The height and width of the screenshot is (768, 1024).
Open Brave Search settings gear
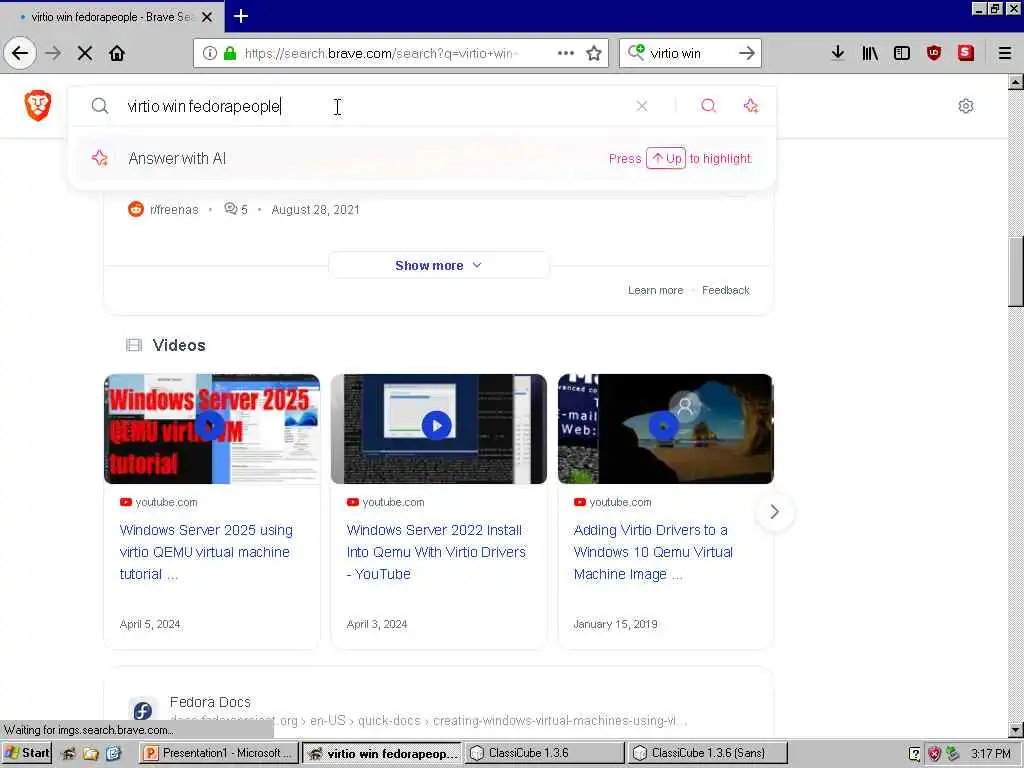(x=966, y=106)
